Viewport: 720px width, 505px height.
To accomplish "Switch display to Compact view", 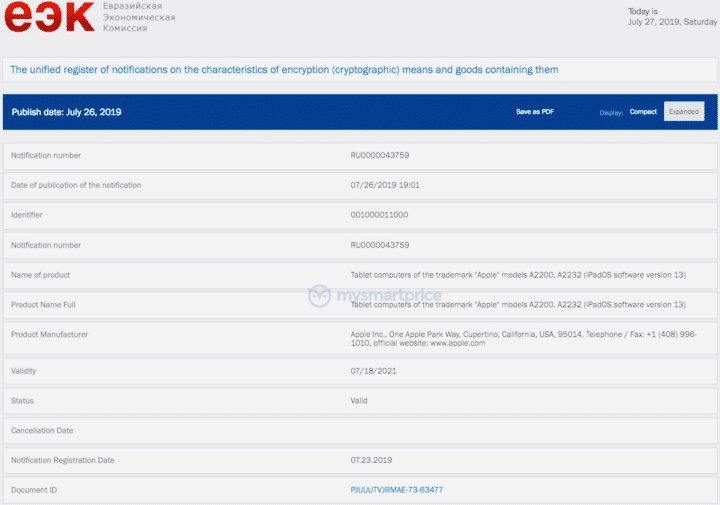I will point(643,112).
